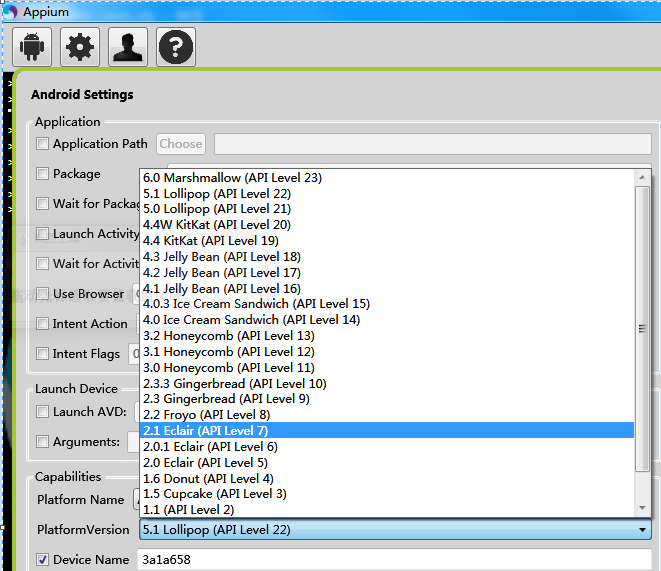
Task: Select 5.0 Lollipop (API Level 21)
Action: click(x=387, y=209)
